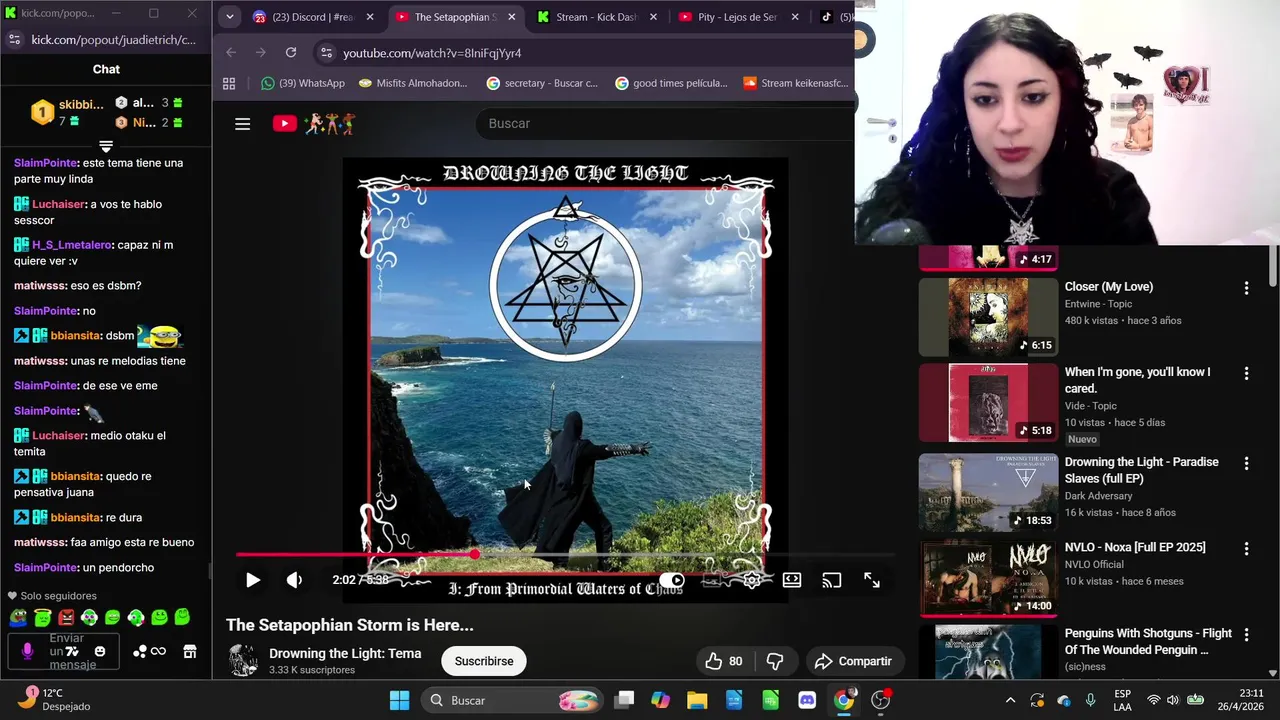
Task: Open the Kick shop storefront icon
Action: [190, 651]
